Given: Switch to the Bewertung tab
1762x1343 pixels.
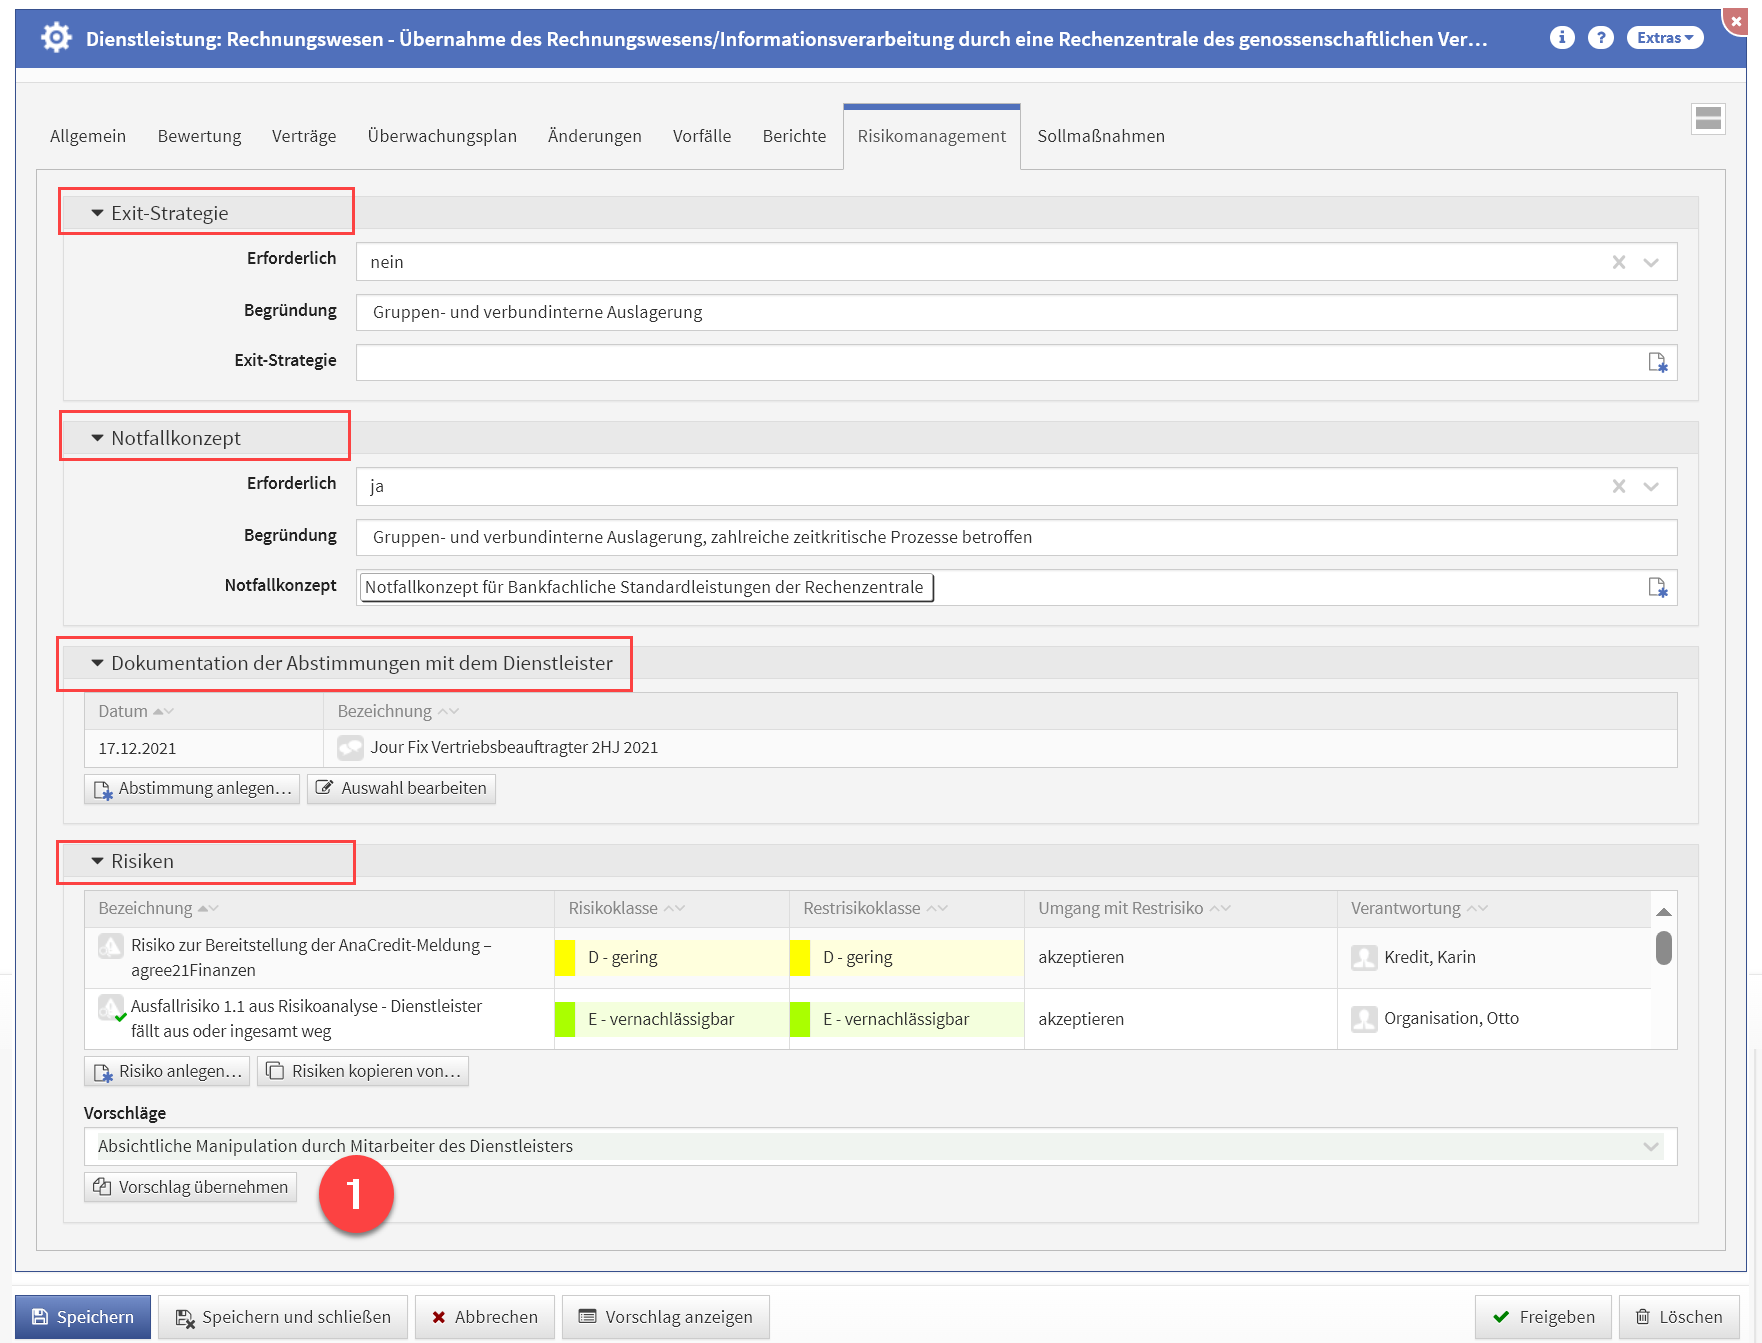Looking at the screenshot, I should click(x=199, y=136).
